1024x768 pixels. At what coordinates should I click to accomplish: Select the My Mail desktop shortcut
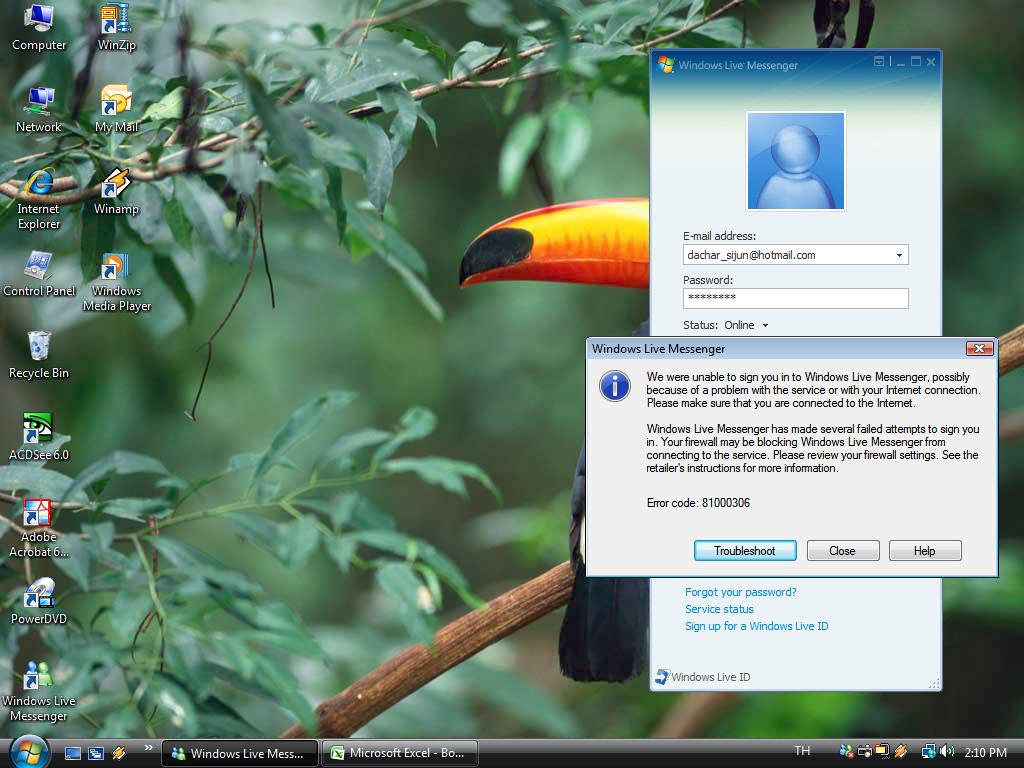click(116, 110)
